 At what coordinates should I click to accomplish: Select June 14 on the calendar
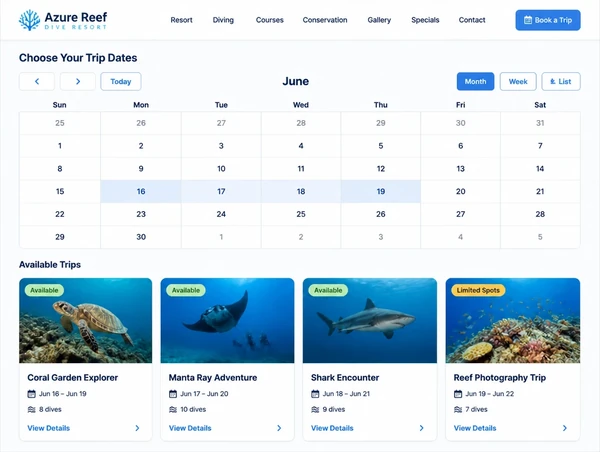coord(540,169)
